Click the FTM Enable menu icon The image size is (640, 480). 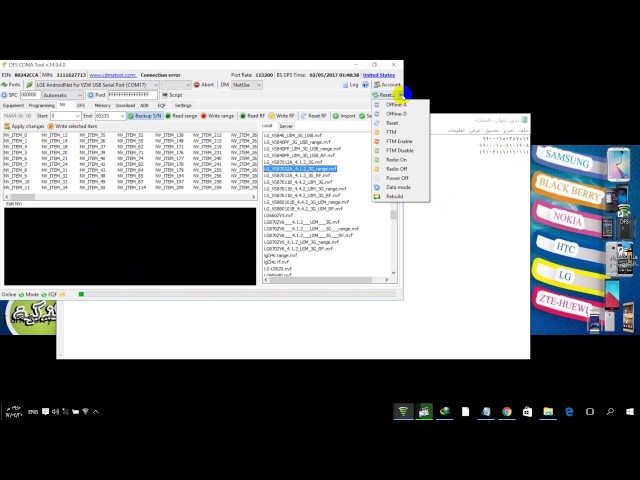377,141
